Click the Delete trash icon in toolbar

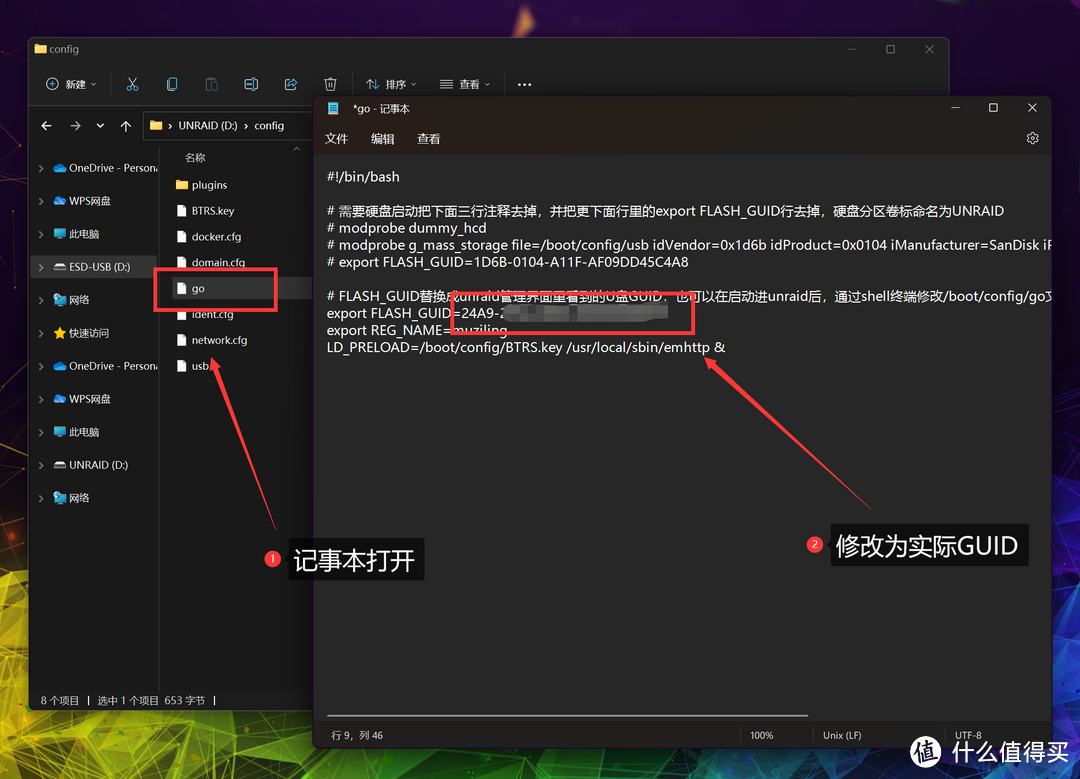(x=330, y=85)
